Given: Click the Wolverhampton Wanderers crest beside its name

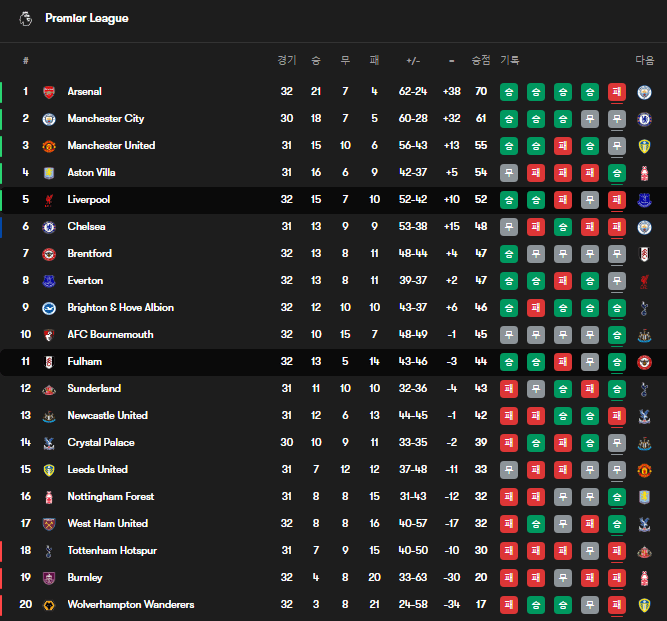Looking at the screenshot, I should click(48, 605).
